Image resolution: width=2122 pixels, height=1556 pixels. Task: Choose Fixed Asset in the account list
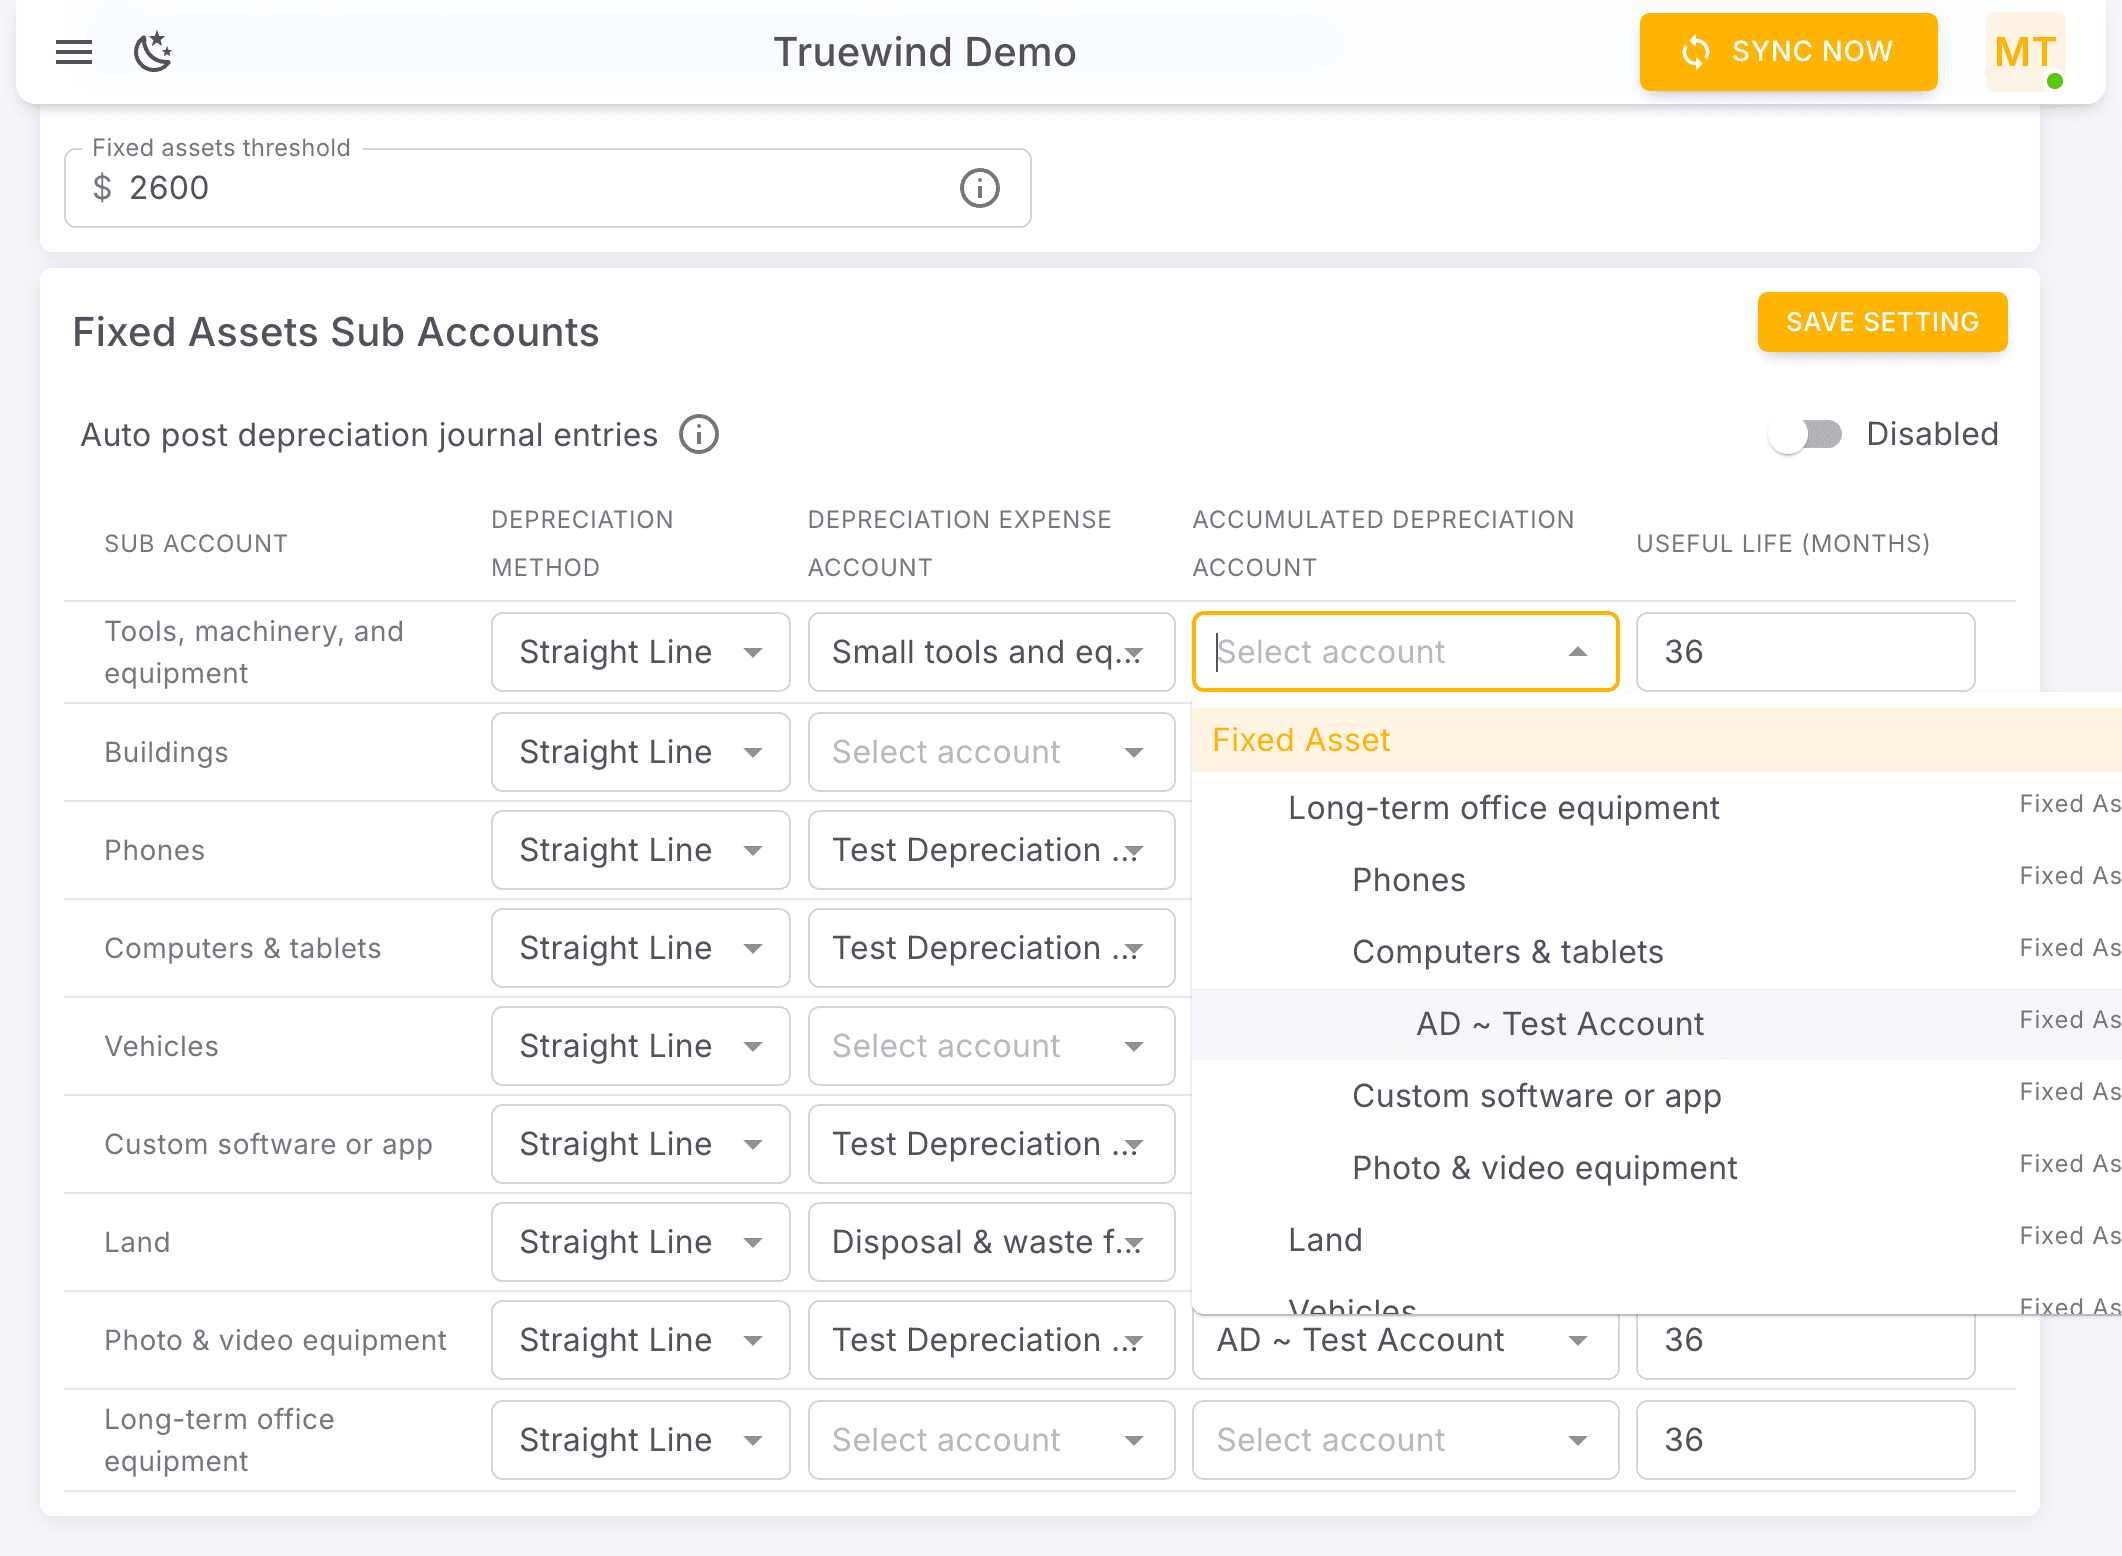1300,739
